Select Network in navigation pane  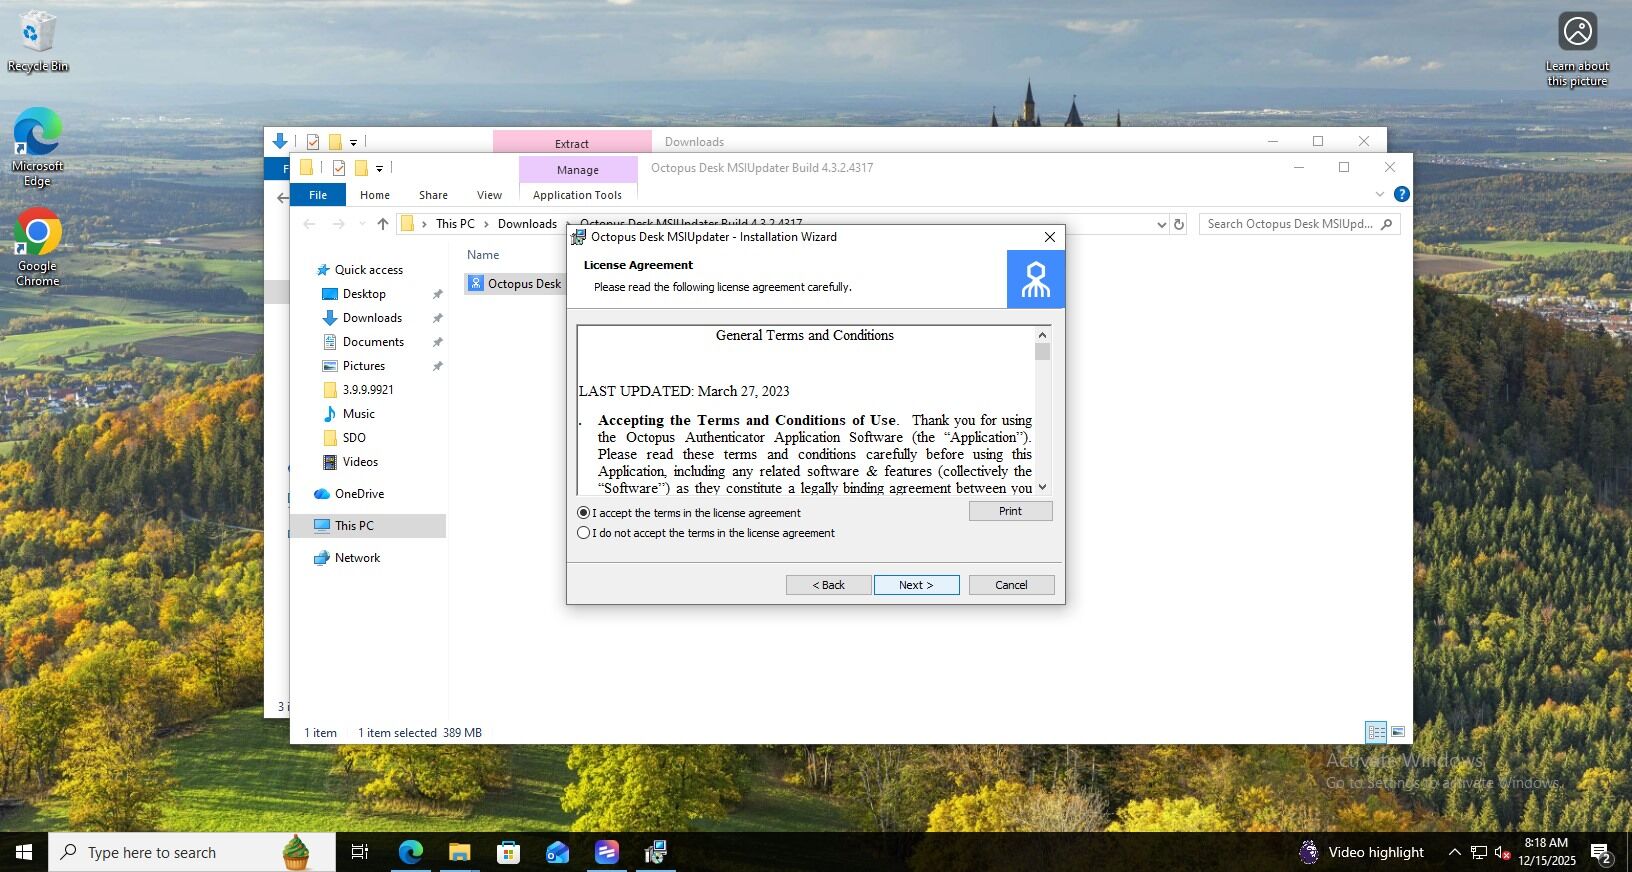click(357, 558)
